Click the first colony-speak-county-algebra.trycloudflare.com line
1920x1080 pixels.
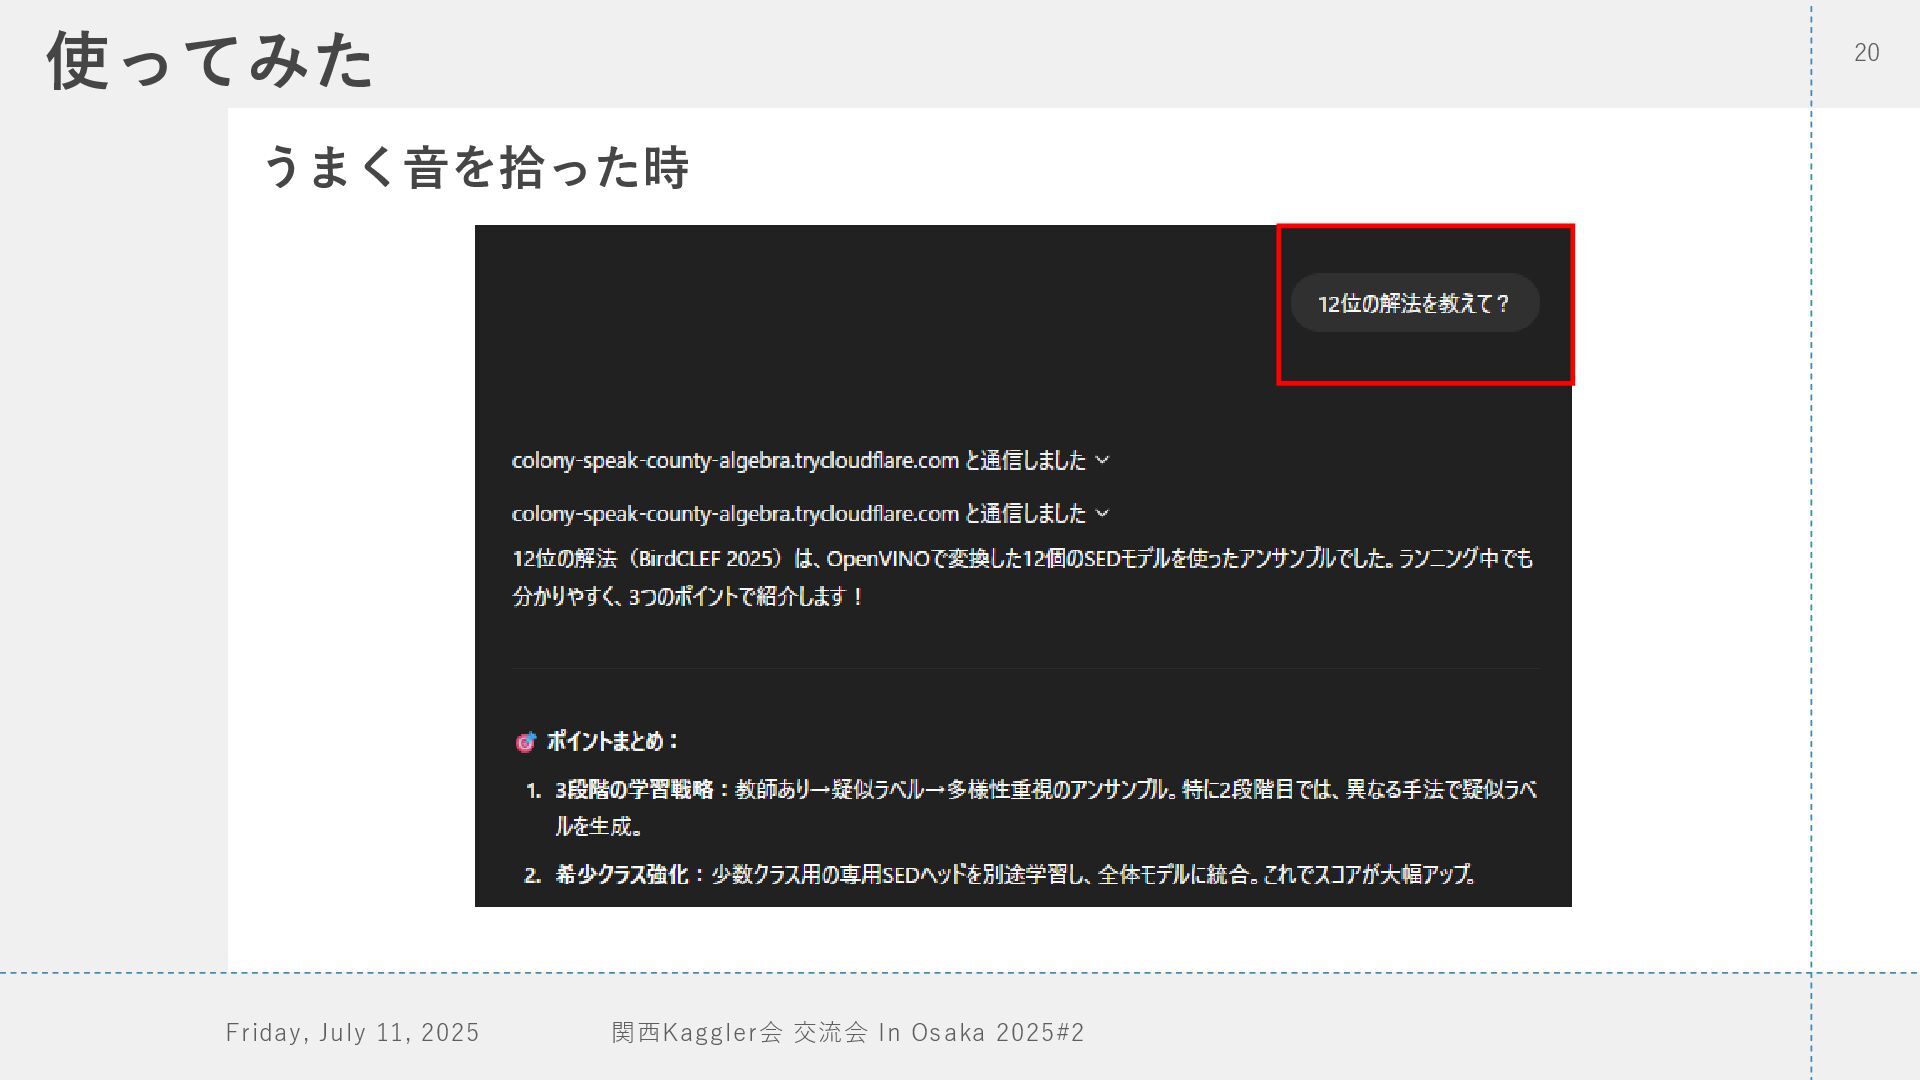(811, 460)
